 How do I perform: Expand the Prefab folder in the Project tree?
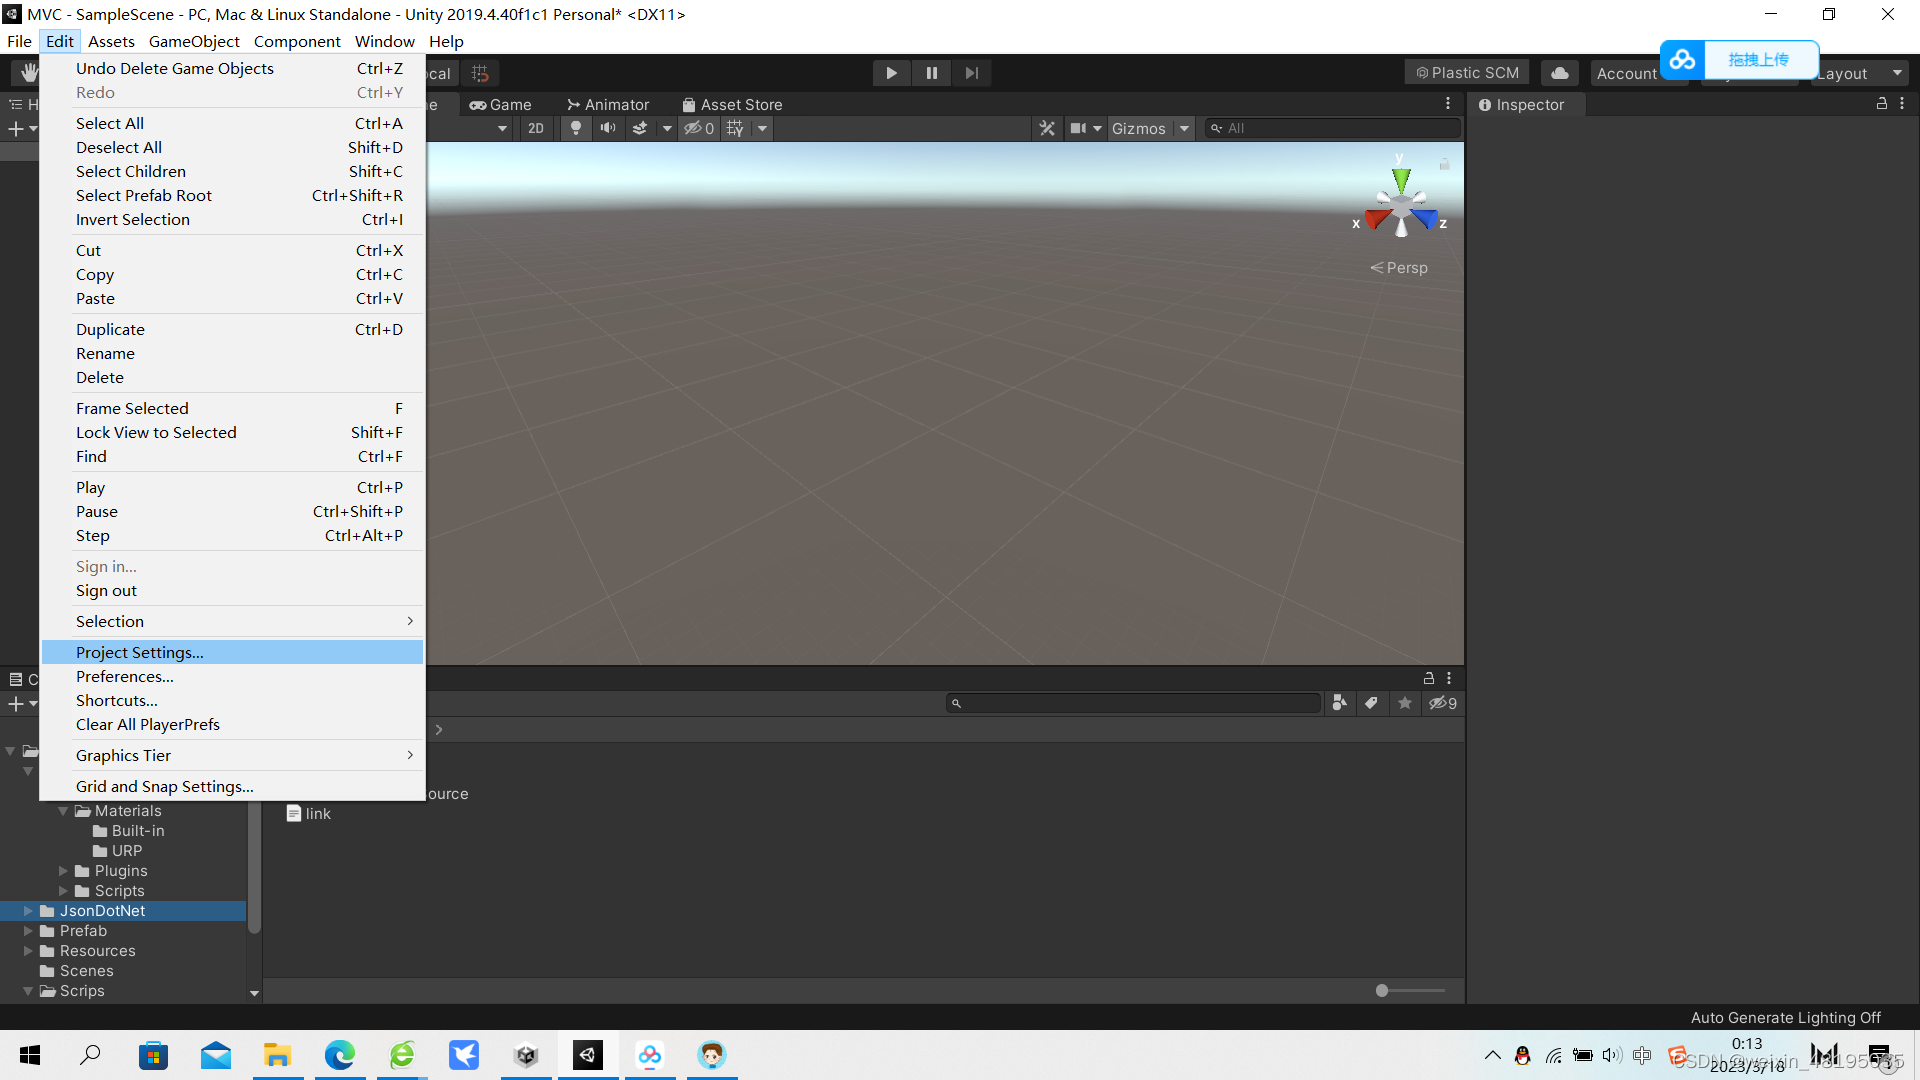pyautogui.click(x=28, y=931)
